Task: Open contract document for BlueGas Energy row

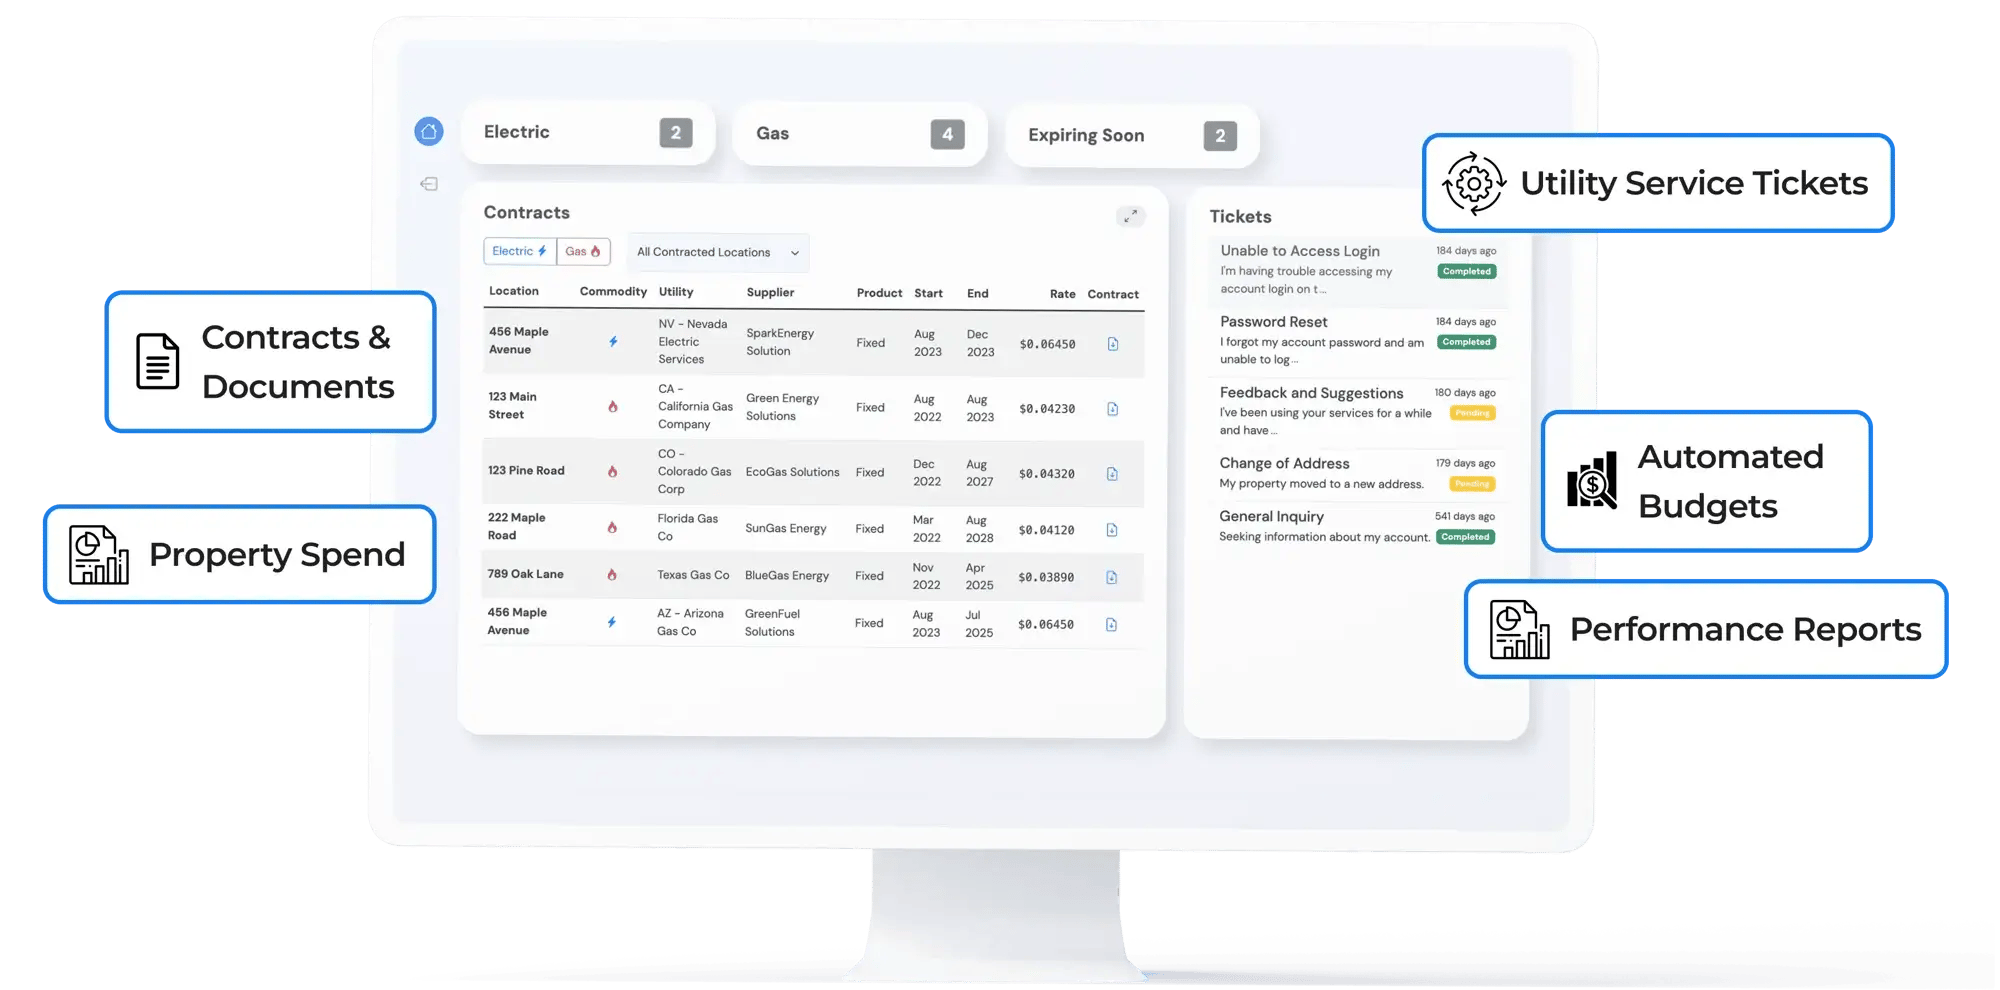Action: tap(1111, 577)
